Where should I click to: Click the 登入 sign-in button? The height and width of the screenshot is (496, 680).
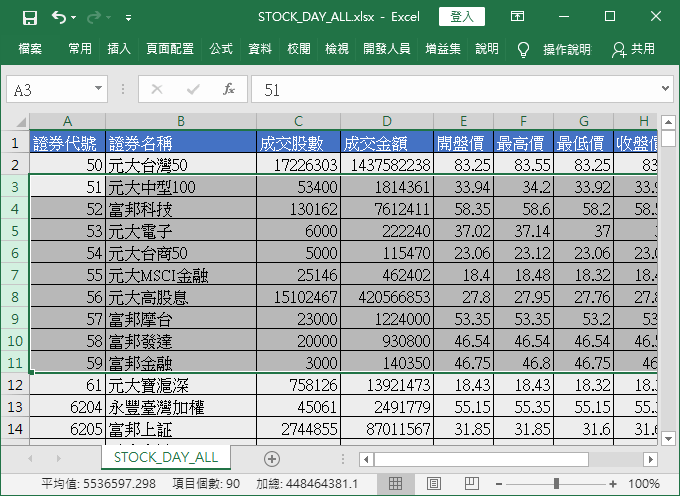462,16
